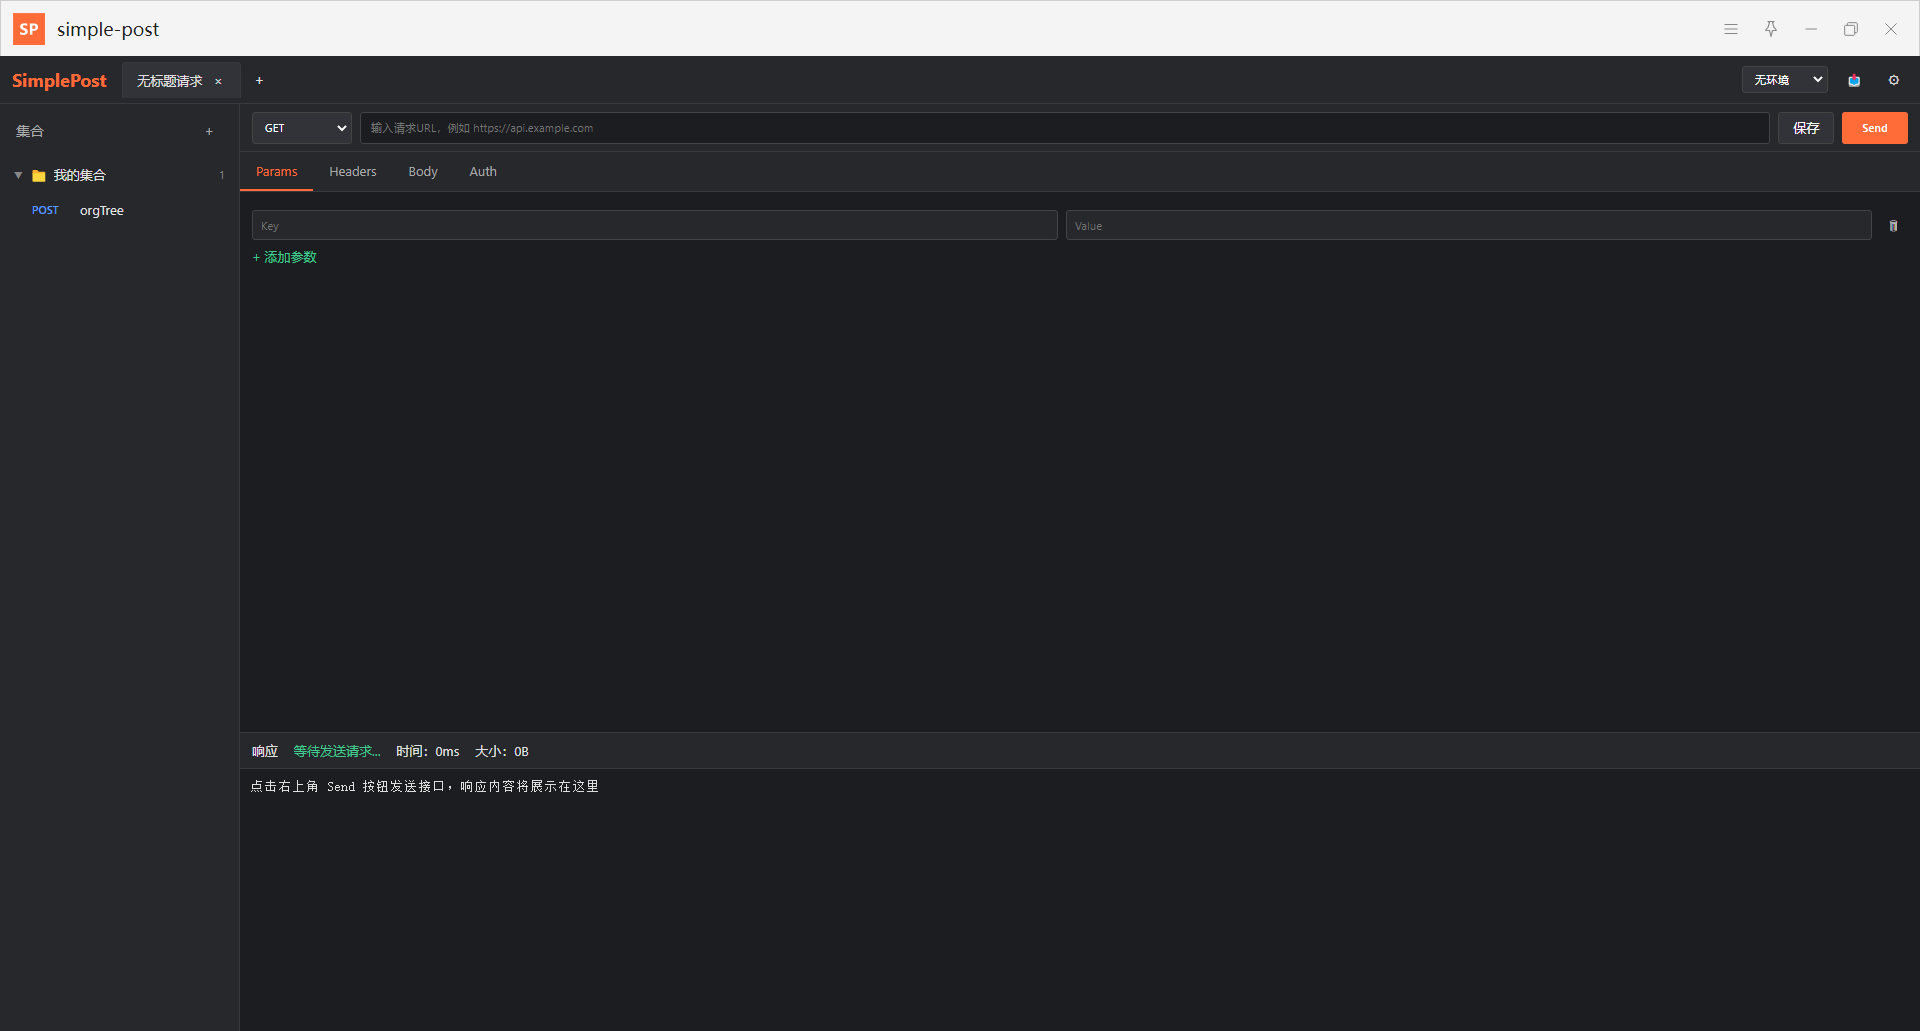Click the 等待发送请求... status text
1920x1031 pixels.
click(337, 751)
